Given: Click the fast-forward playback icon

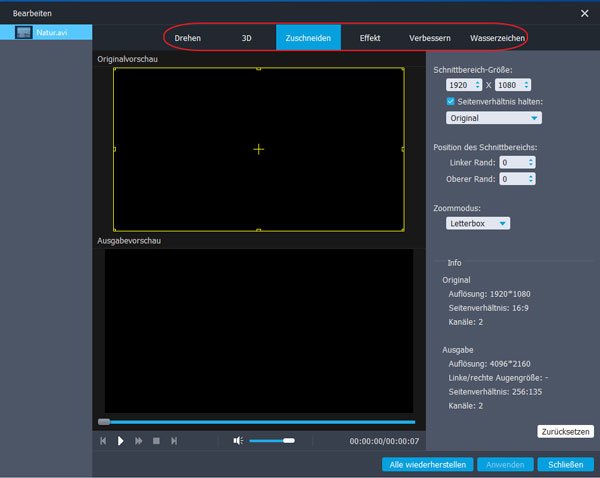Looking at the screenshot, I should 139,440.
